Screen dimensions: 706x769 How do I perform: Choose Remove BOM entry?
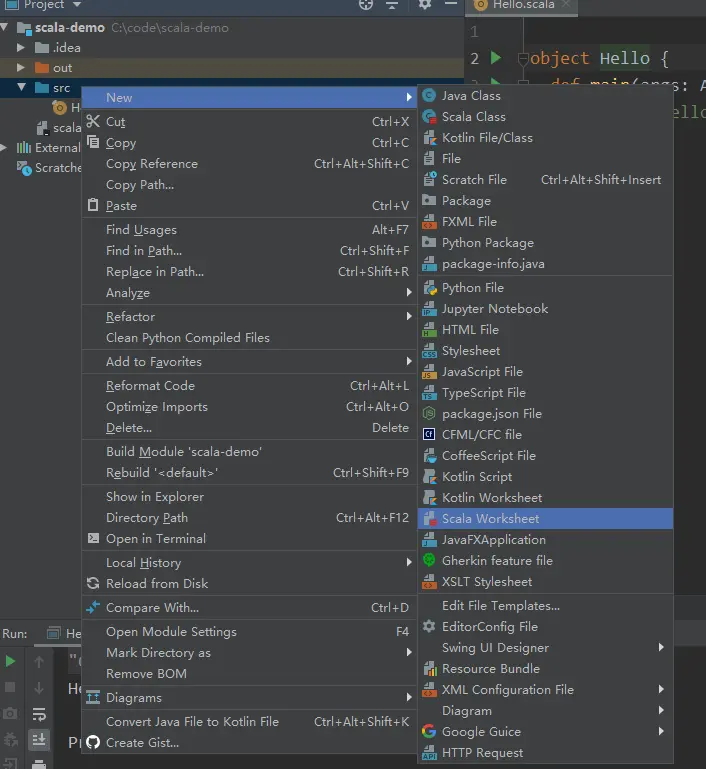249,674
